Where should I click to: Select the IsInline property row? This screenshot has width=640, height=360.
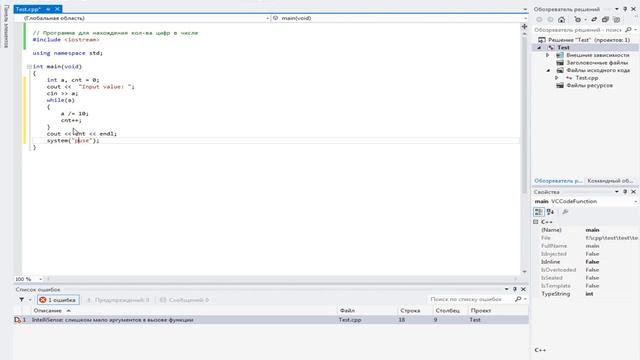[586, 262]
